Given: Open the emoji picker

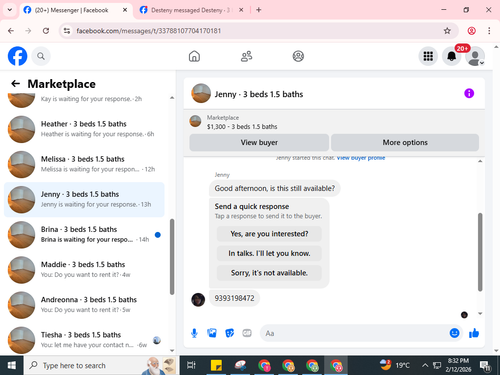Looking at the screenshot, I should point(454,333).
